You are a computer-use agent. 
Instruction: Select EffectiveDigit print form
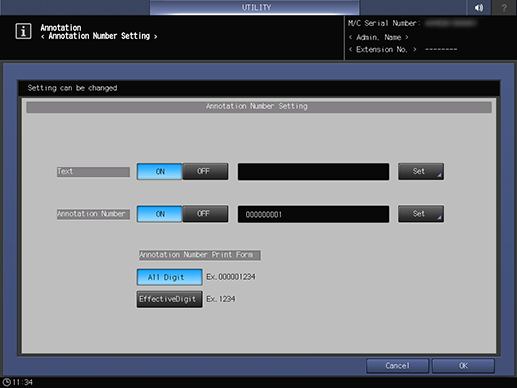[x=169, y=299]
